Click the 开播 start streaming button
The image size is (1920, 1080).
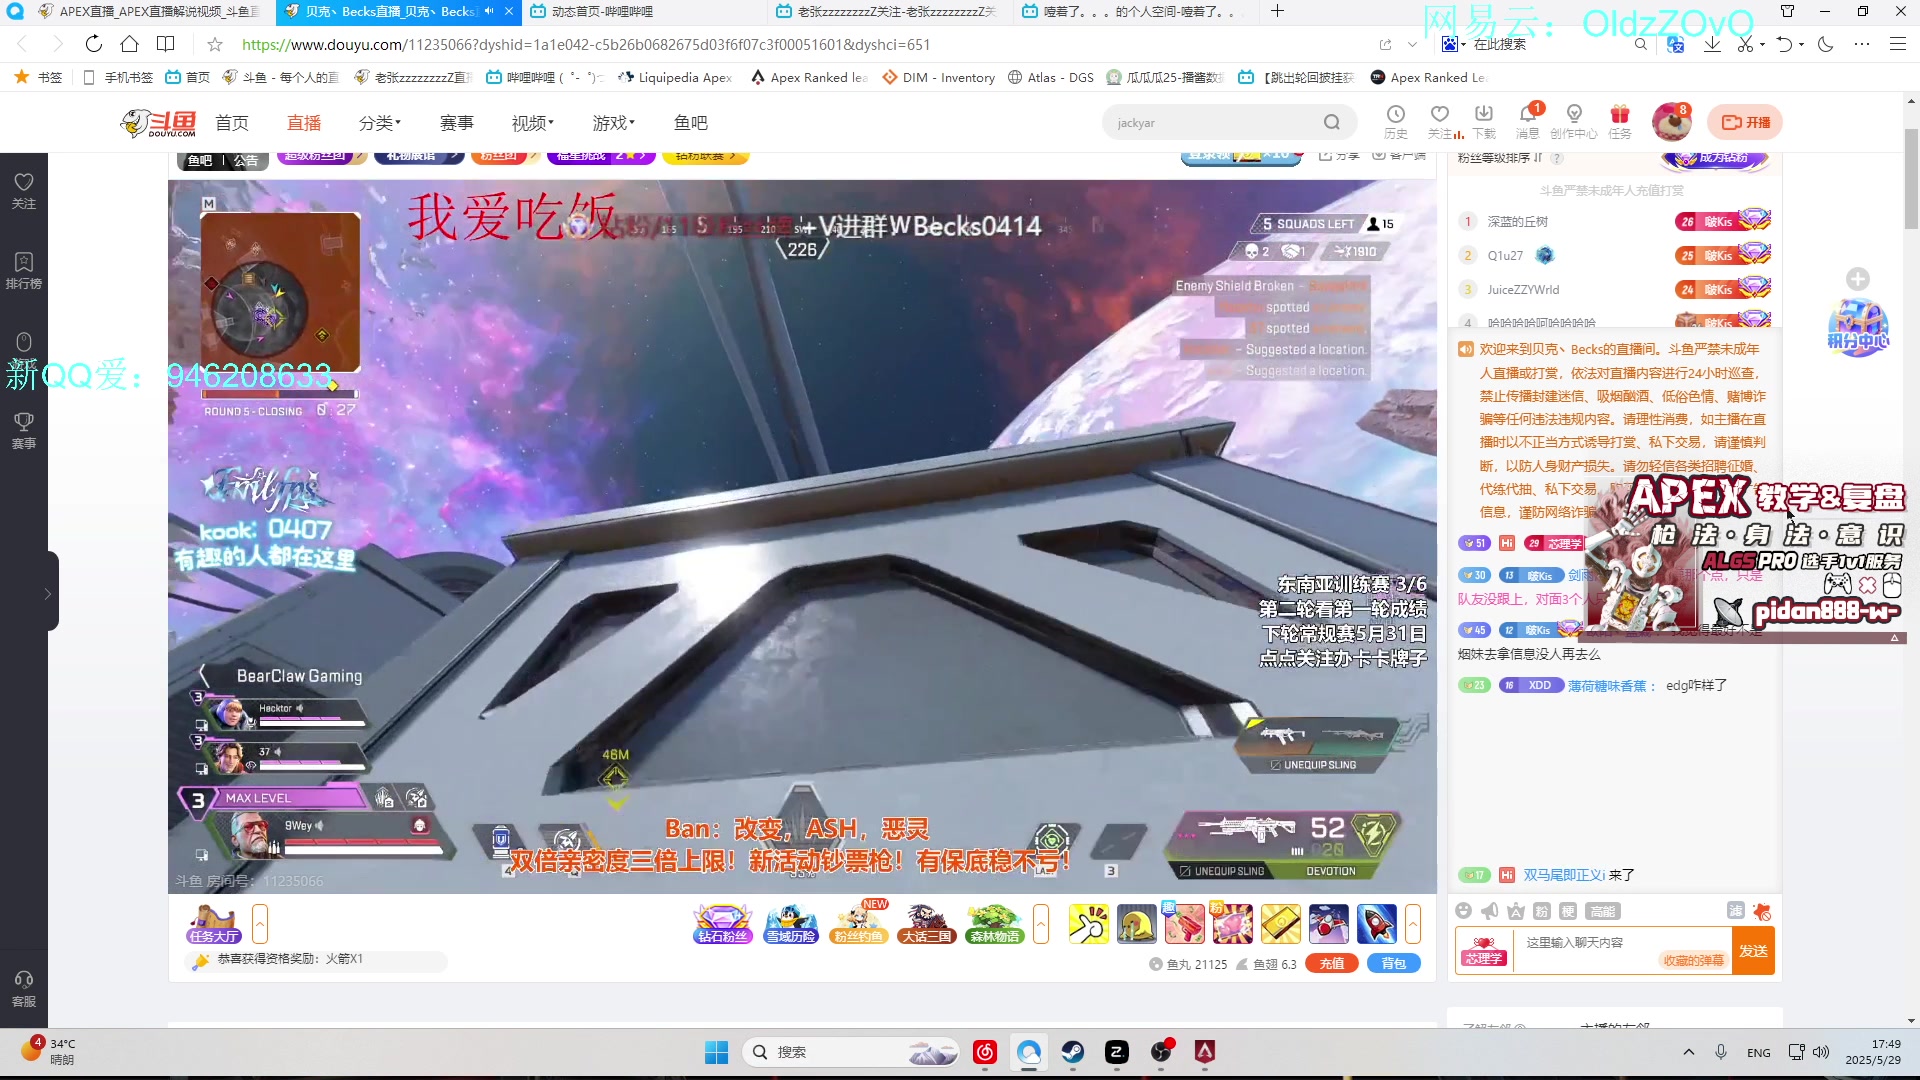coord(1745,122)
